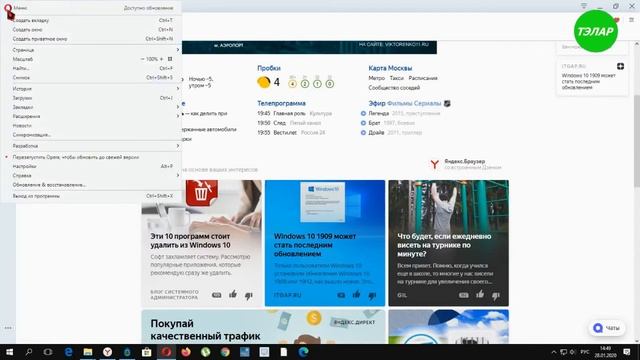Click the taskbar search icon
Viewport: 640px width, 360px height.
click(29, 352)
